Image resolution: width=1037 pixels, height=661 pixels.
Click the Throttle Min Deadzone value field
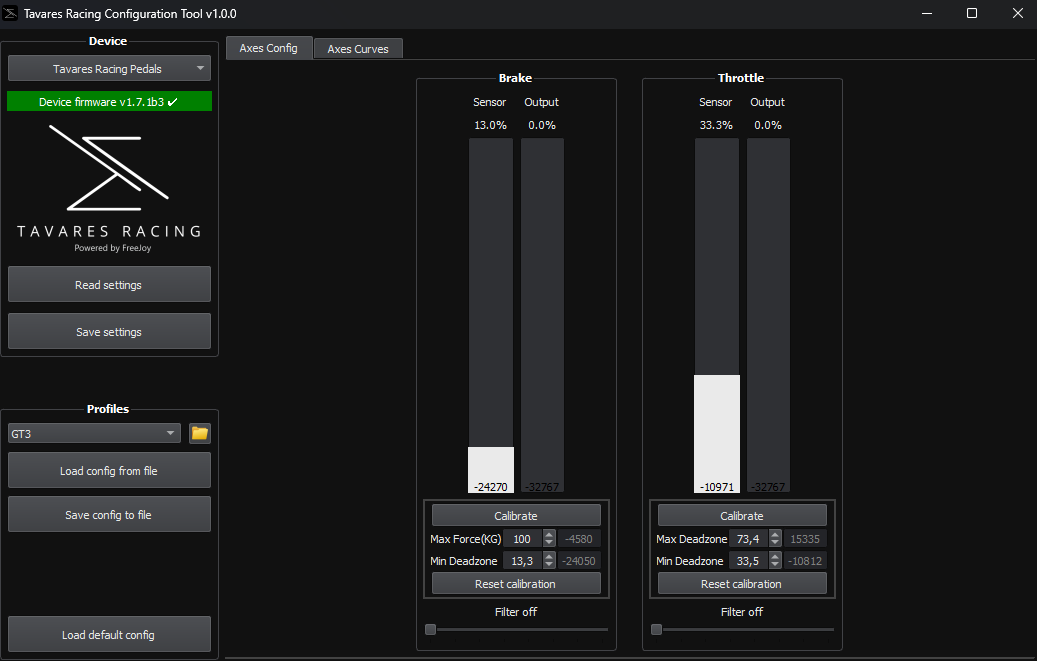pyautogui.click(x=747, y=561)
